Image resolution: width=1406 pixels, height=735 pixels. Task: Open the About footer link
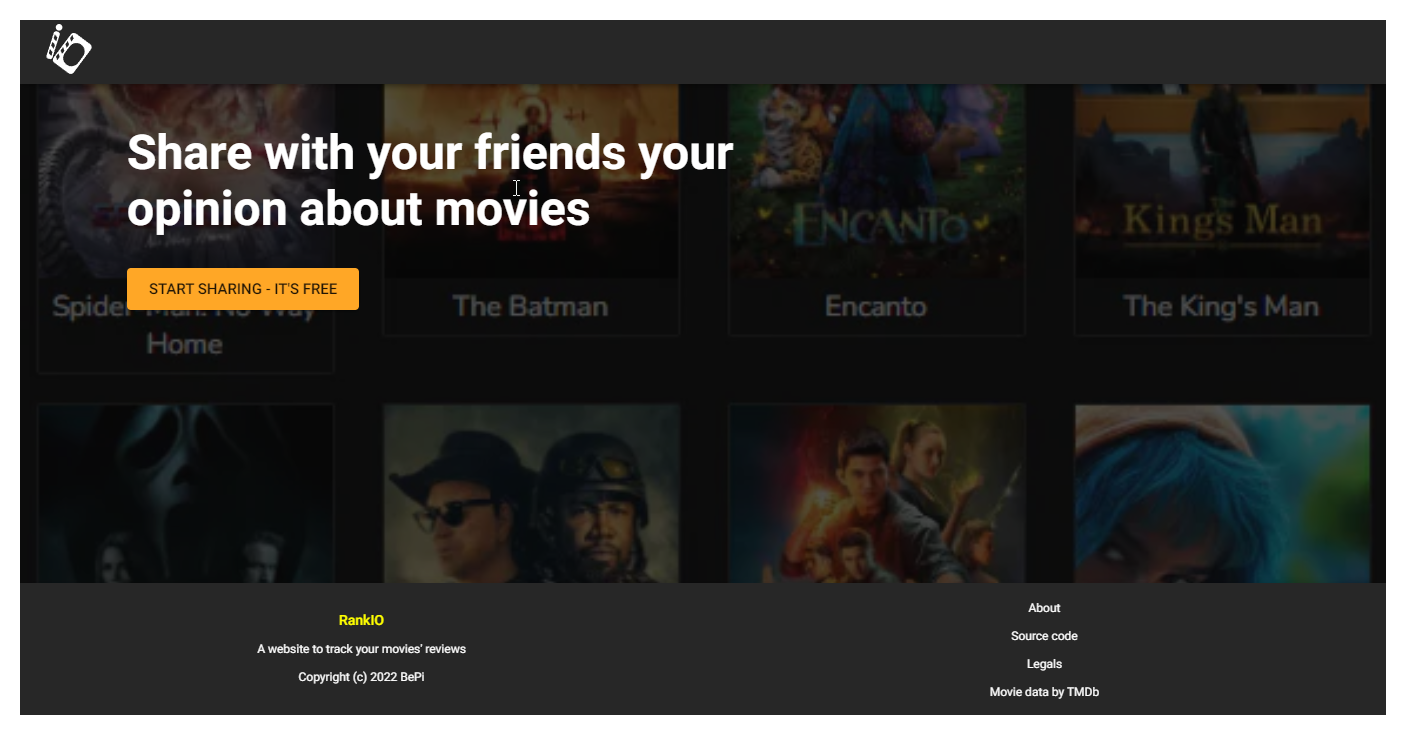(1044, 608)
